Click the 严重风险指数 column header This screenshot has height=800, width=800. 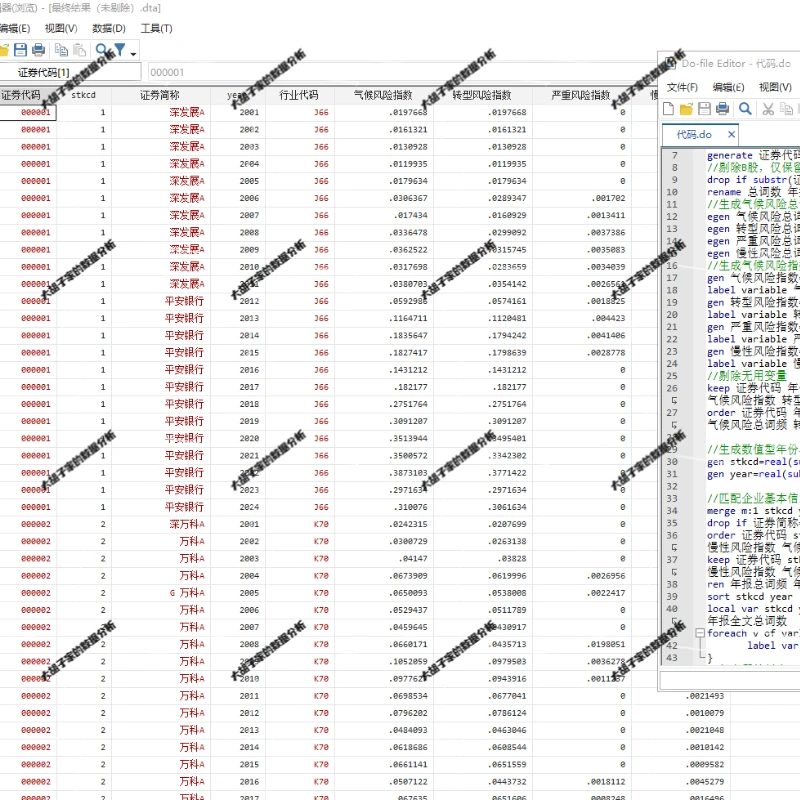tap(581, 95)
